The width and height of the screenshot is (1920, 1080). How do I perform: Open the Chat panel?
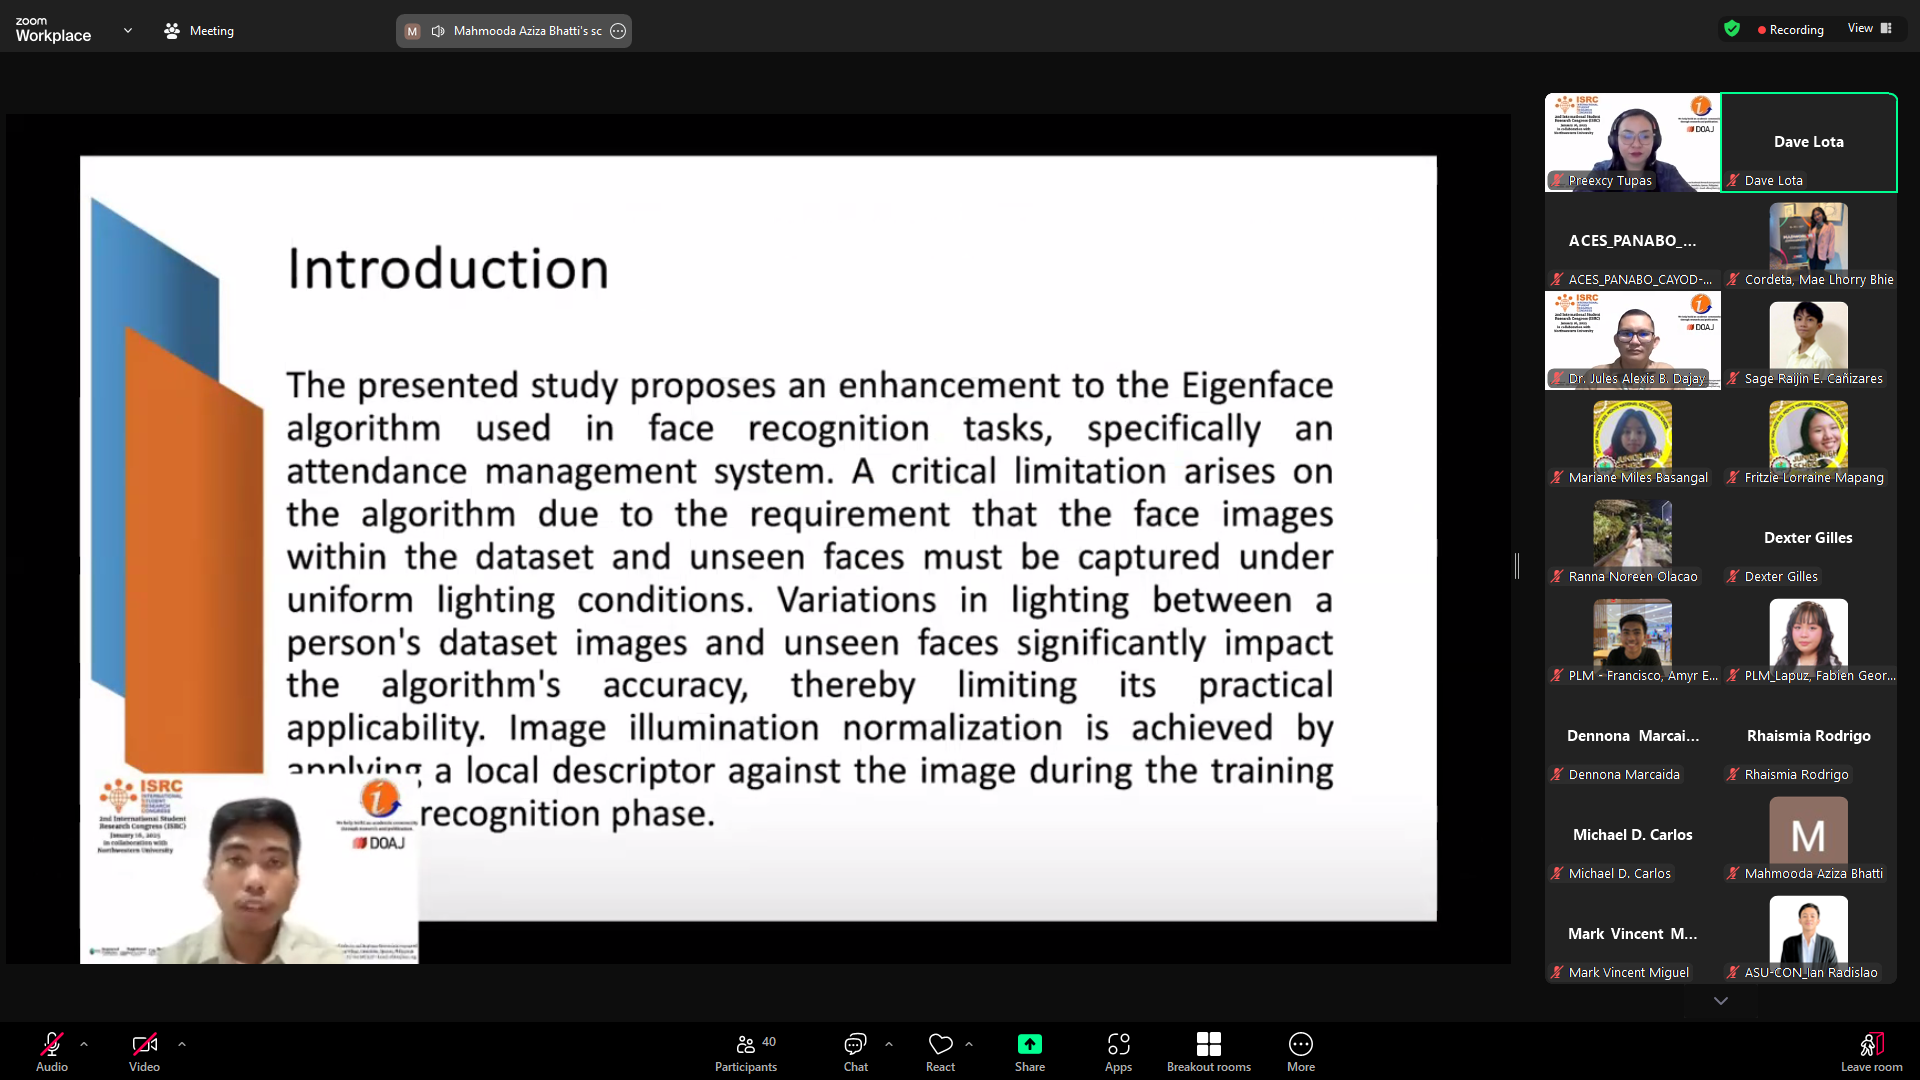tap(855, 1045)
